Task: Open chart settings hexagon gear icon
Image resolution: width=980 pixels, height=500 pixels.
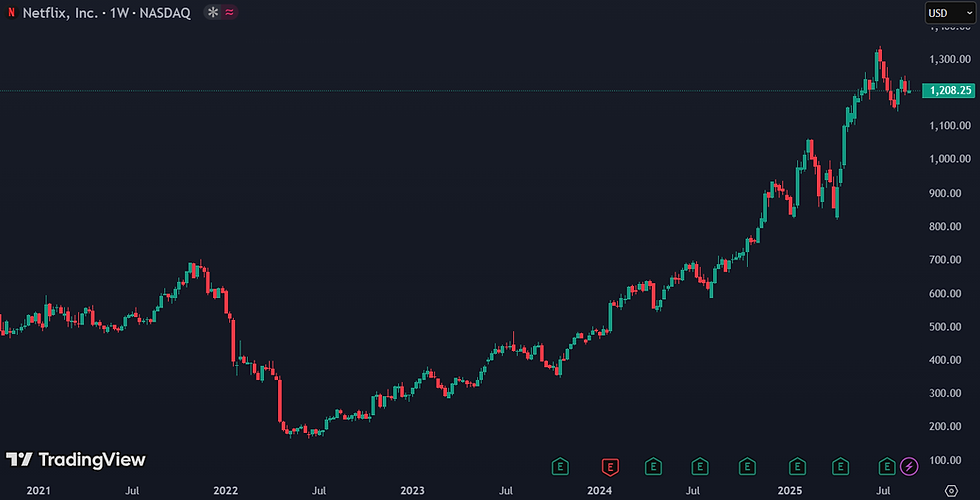Action: (x=951, y=491)
